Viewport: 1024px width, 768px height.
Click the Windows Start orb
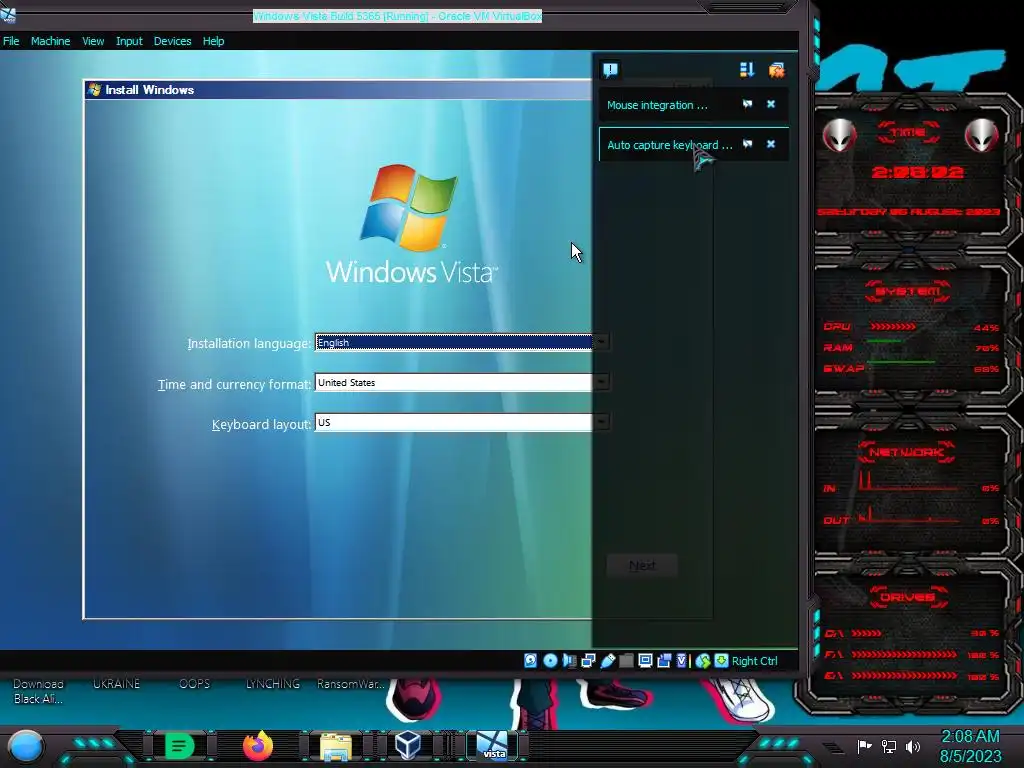tap(26, 746)
